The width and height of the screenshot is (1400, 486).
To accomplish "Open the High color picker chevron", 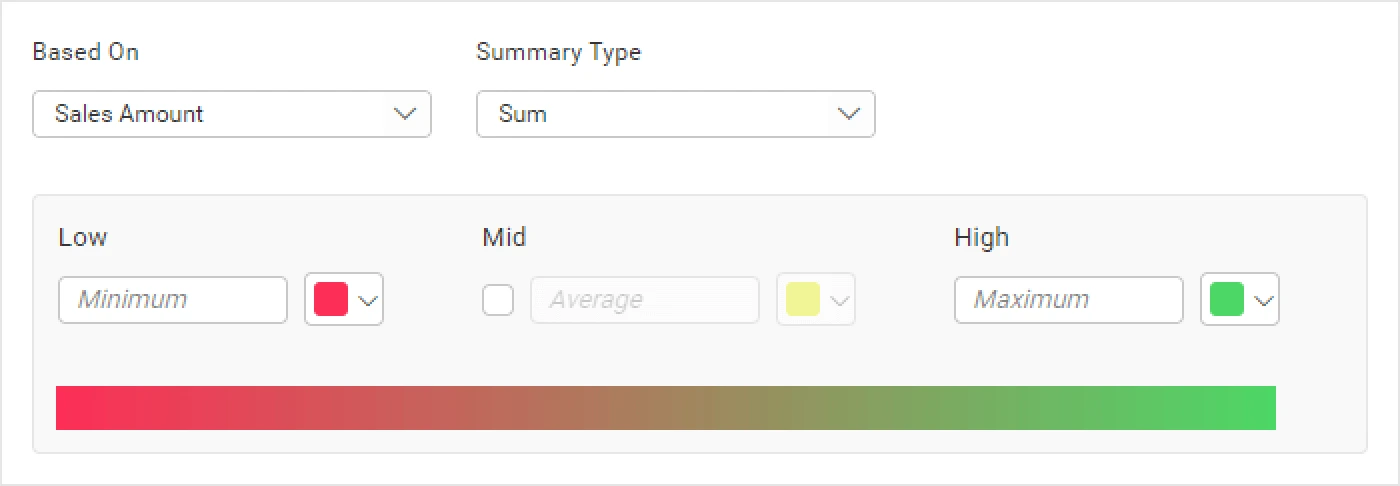I will (x=1264, y=300).
